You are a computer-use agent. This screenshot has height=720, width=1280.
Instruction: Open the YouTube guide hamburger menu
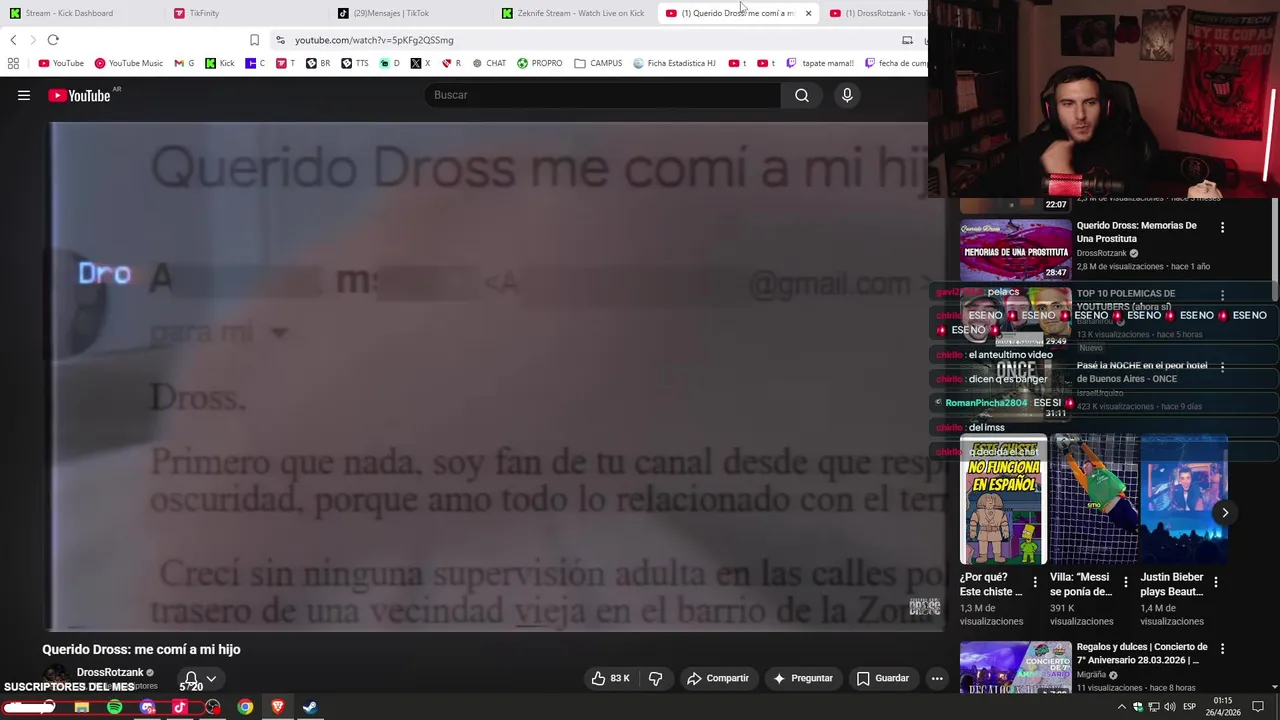24,95
